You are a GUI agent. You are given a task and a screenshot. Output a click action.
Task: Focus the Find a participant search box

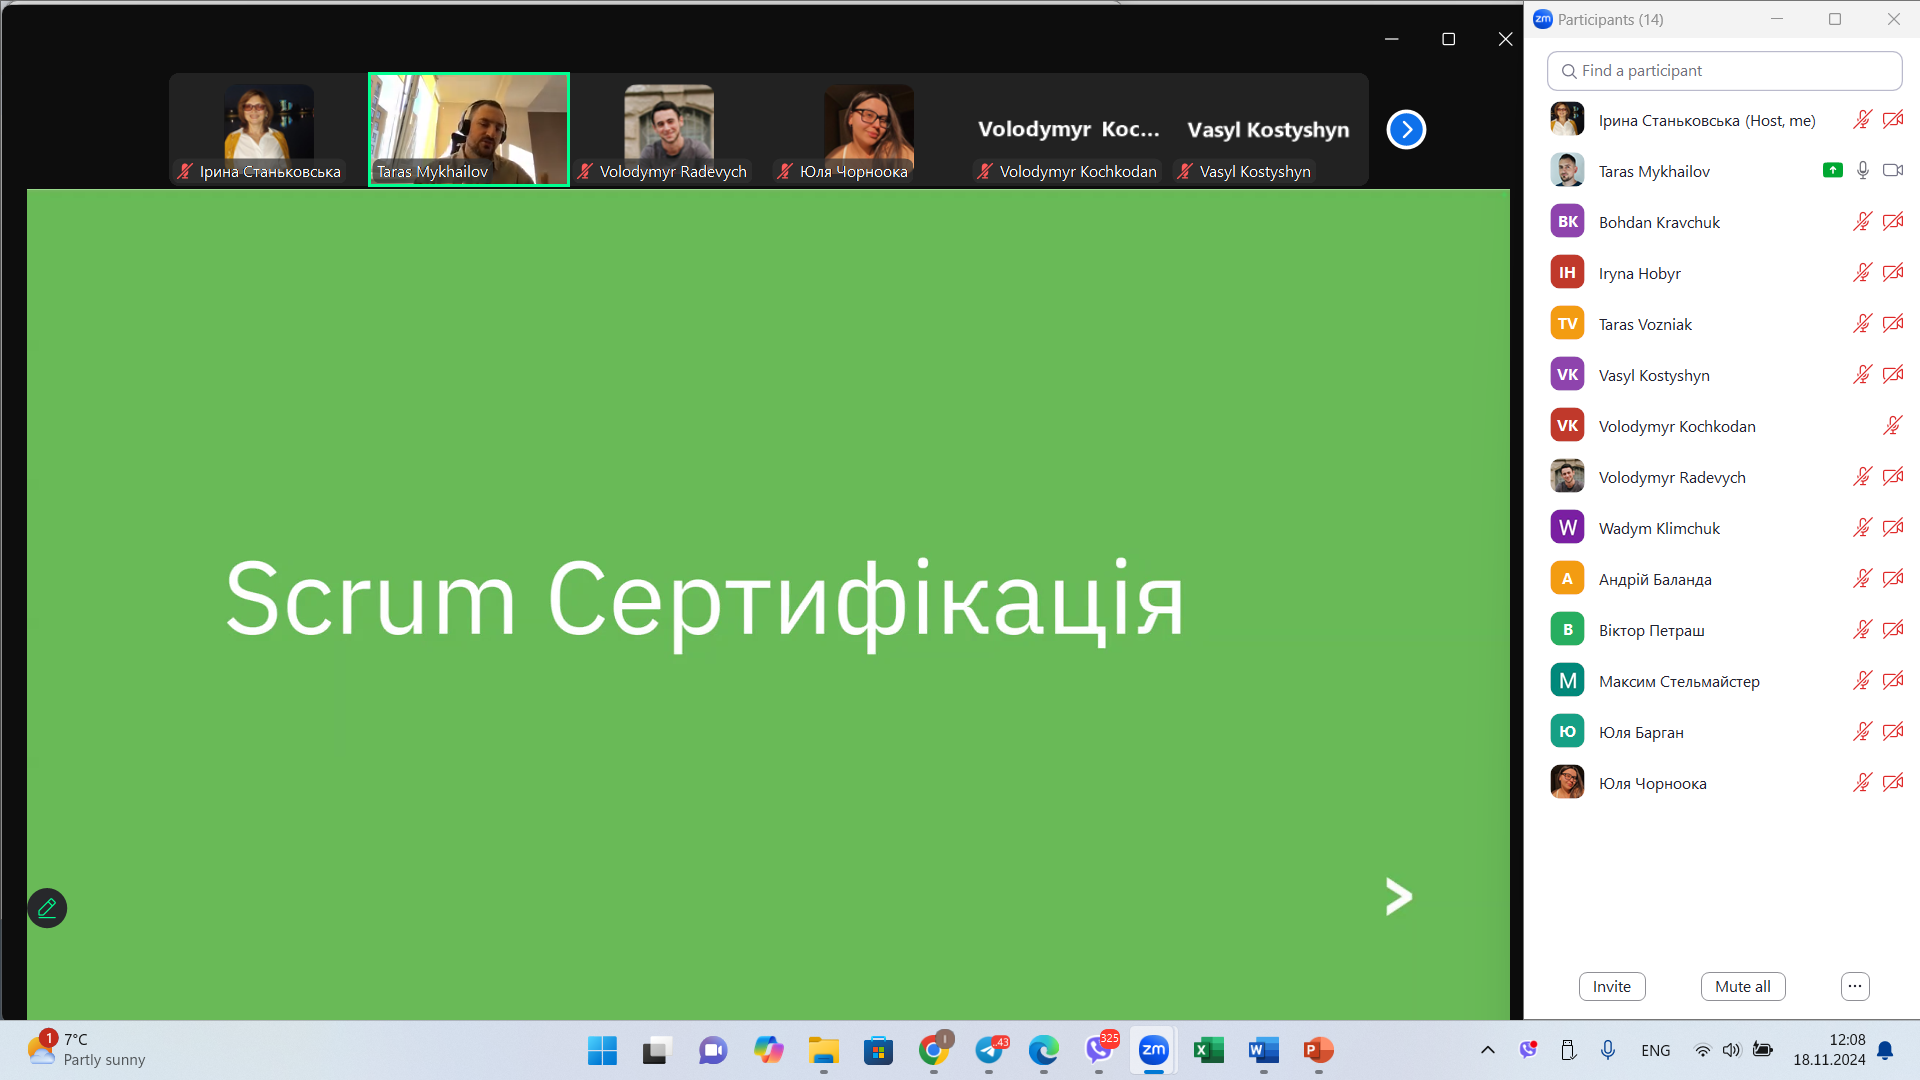[1724, 71]
